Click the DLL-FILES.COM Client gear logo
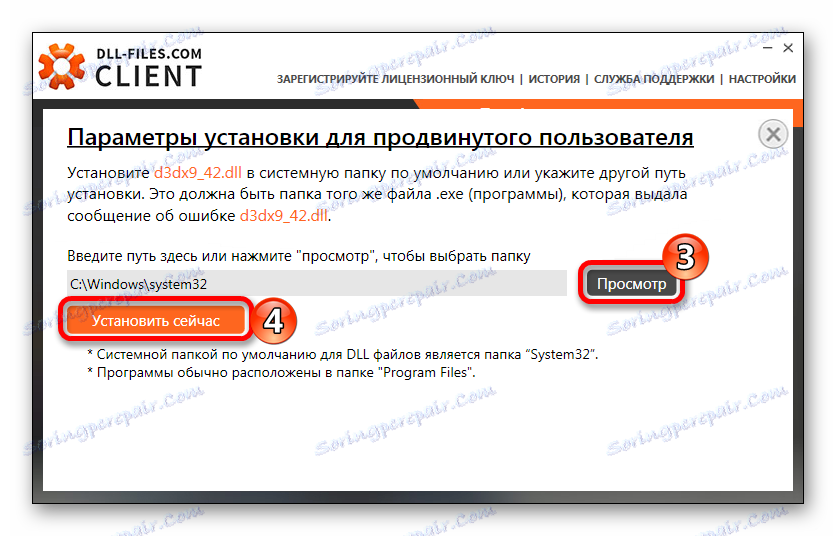The image size is (836, 536). click(x=61, y=67)
